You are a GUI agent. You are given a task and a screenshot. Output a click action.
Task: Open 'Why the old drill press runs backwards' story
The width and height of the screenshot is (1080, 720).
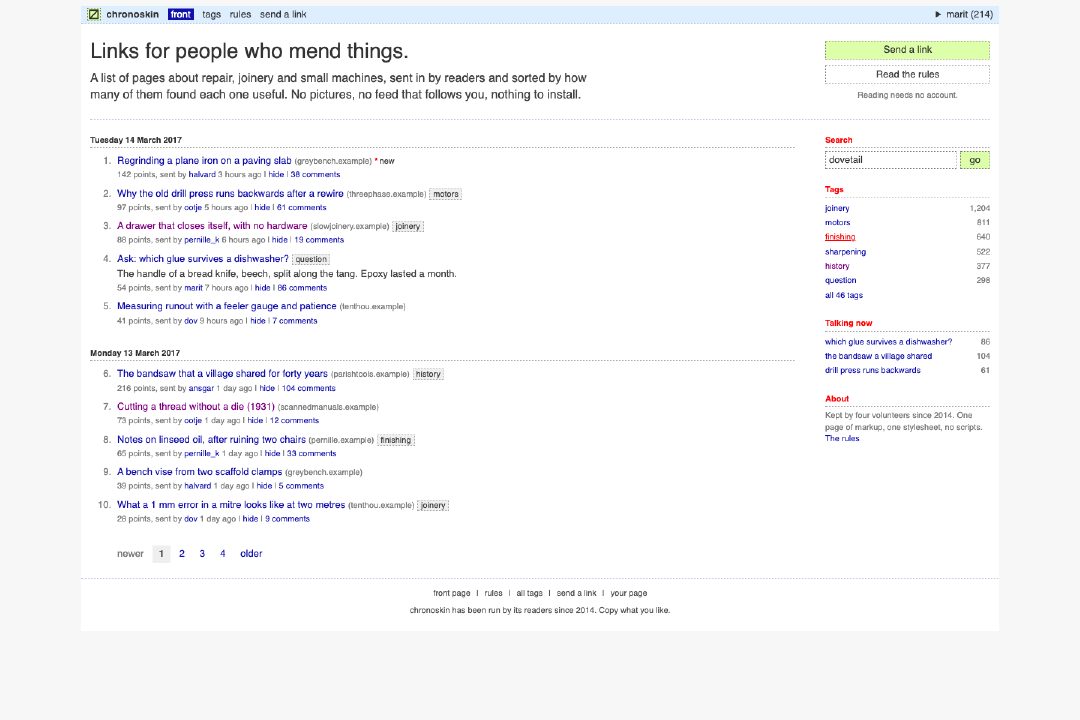(230, 194)
